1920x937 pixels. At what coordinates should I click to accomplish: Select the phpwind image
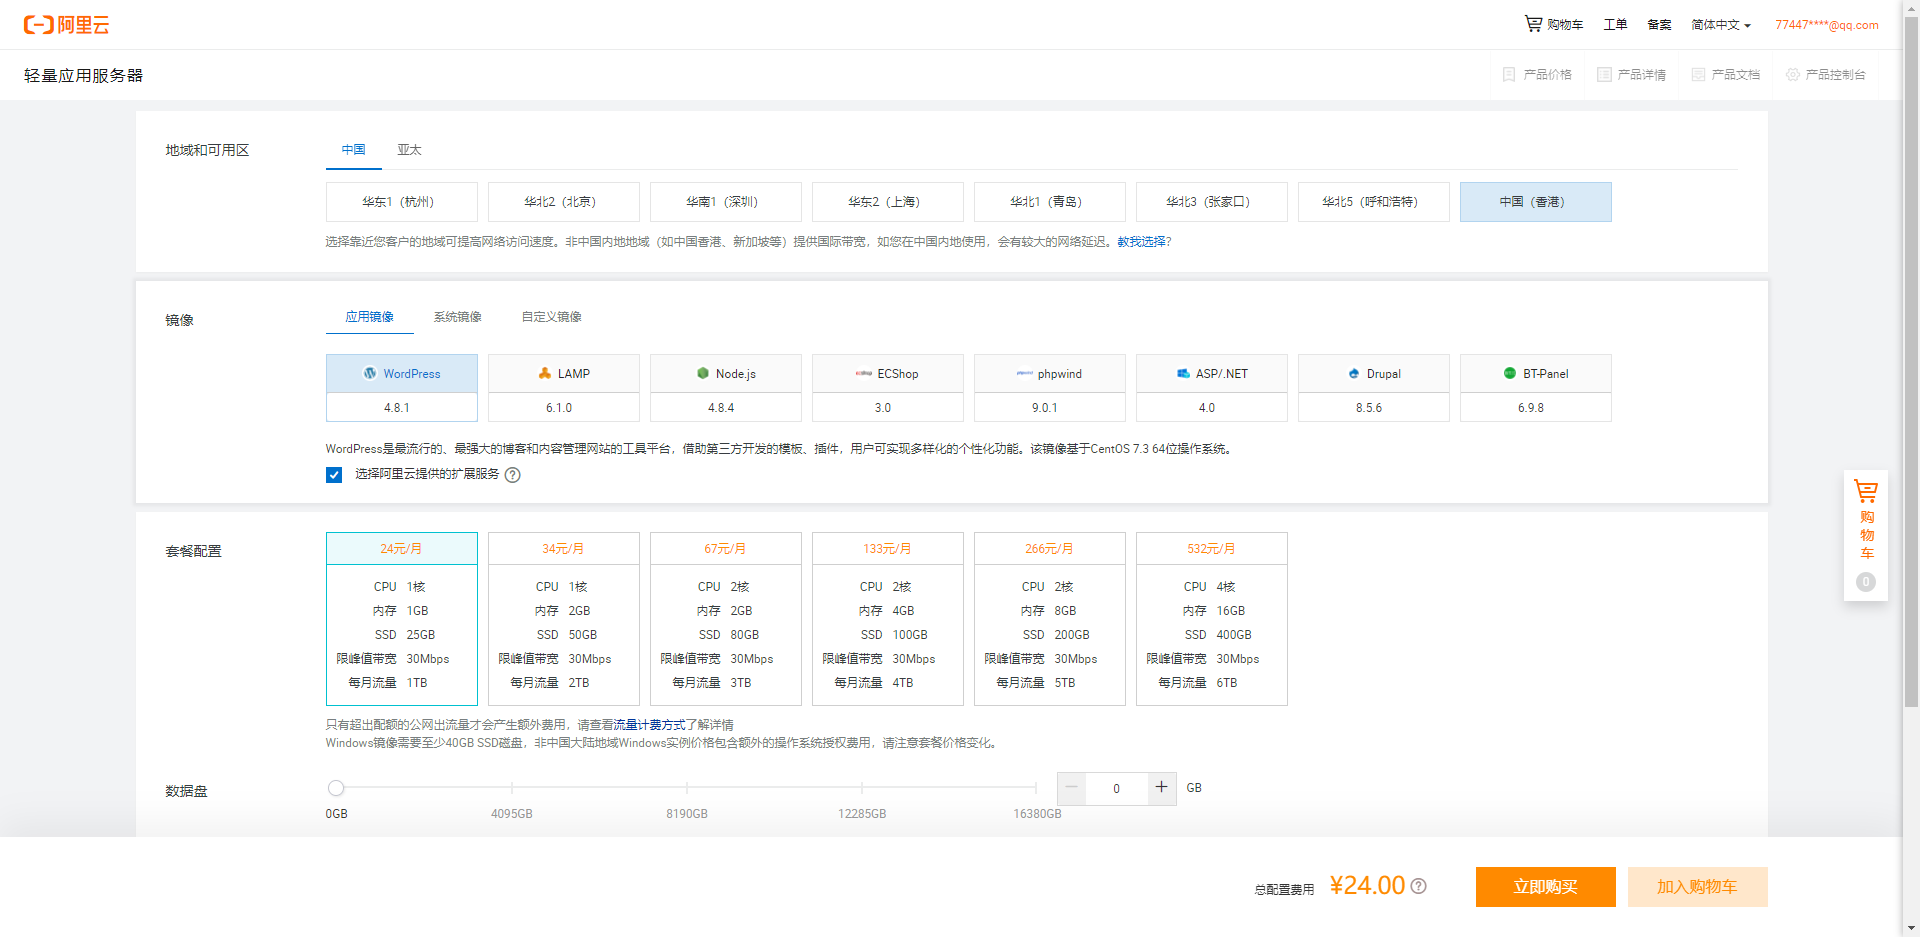tap(1050, 373)
